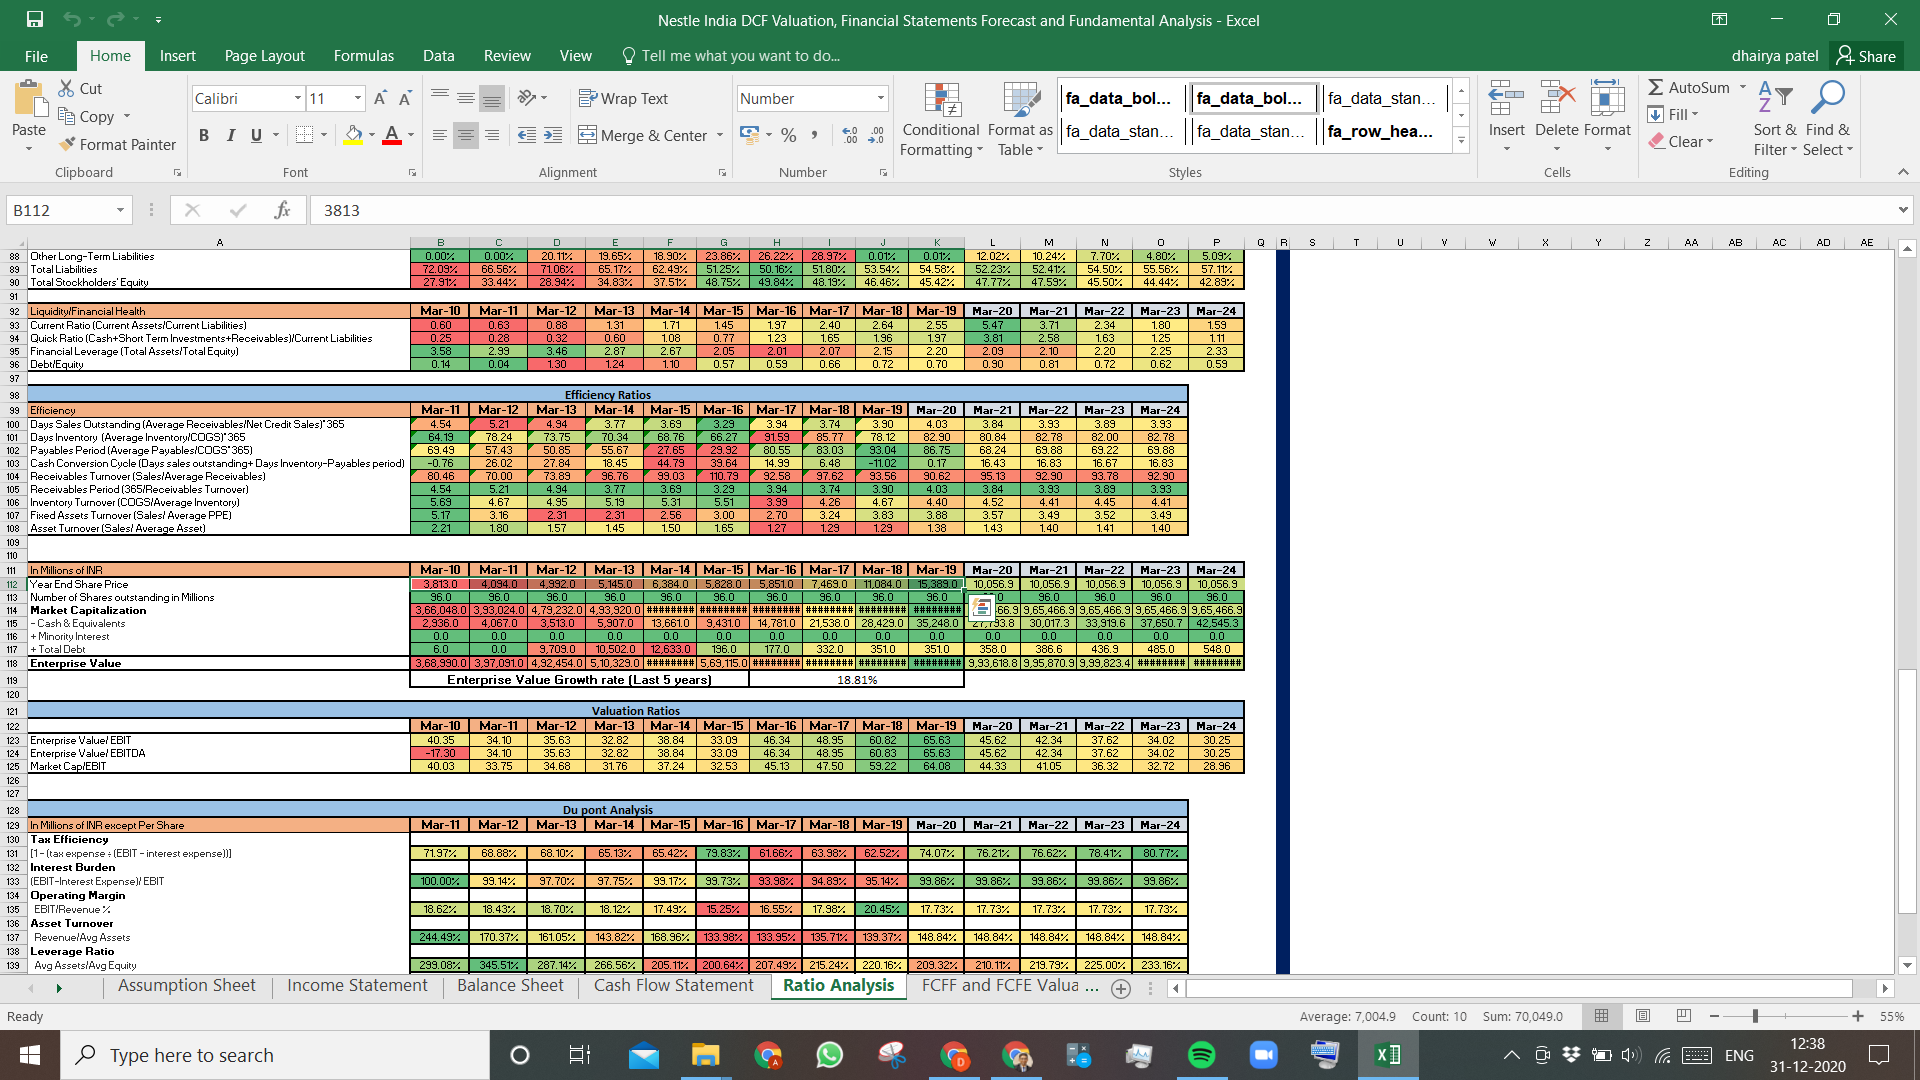
Task: Open the File menu
Action: (x=36, y=56)
